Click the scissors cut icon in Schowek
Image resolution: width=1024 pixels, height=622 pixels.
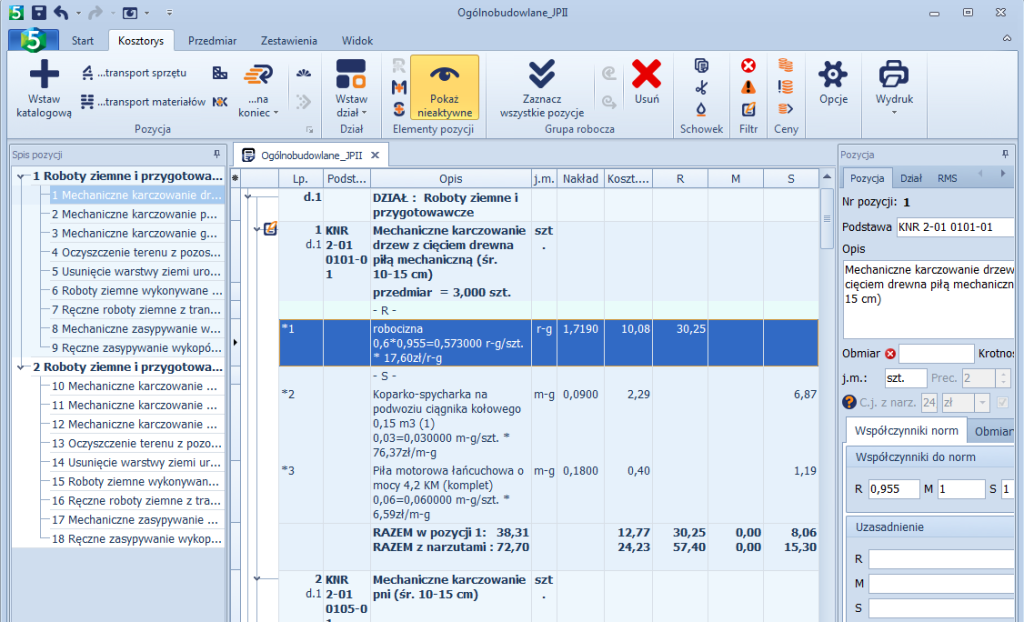pos(701,87)
